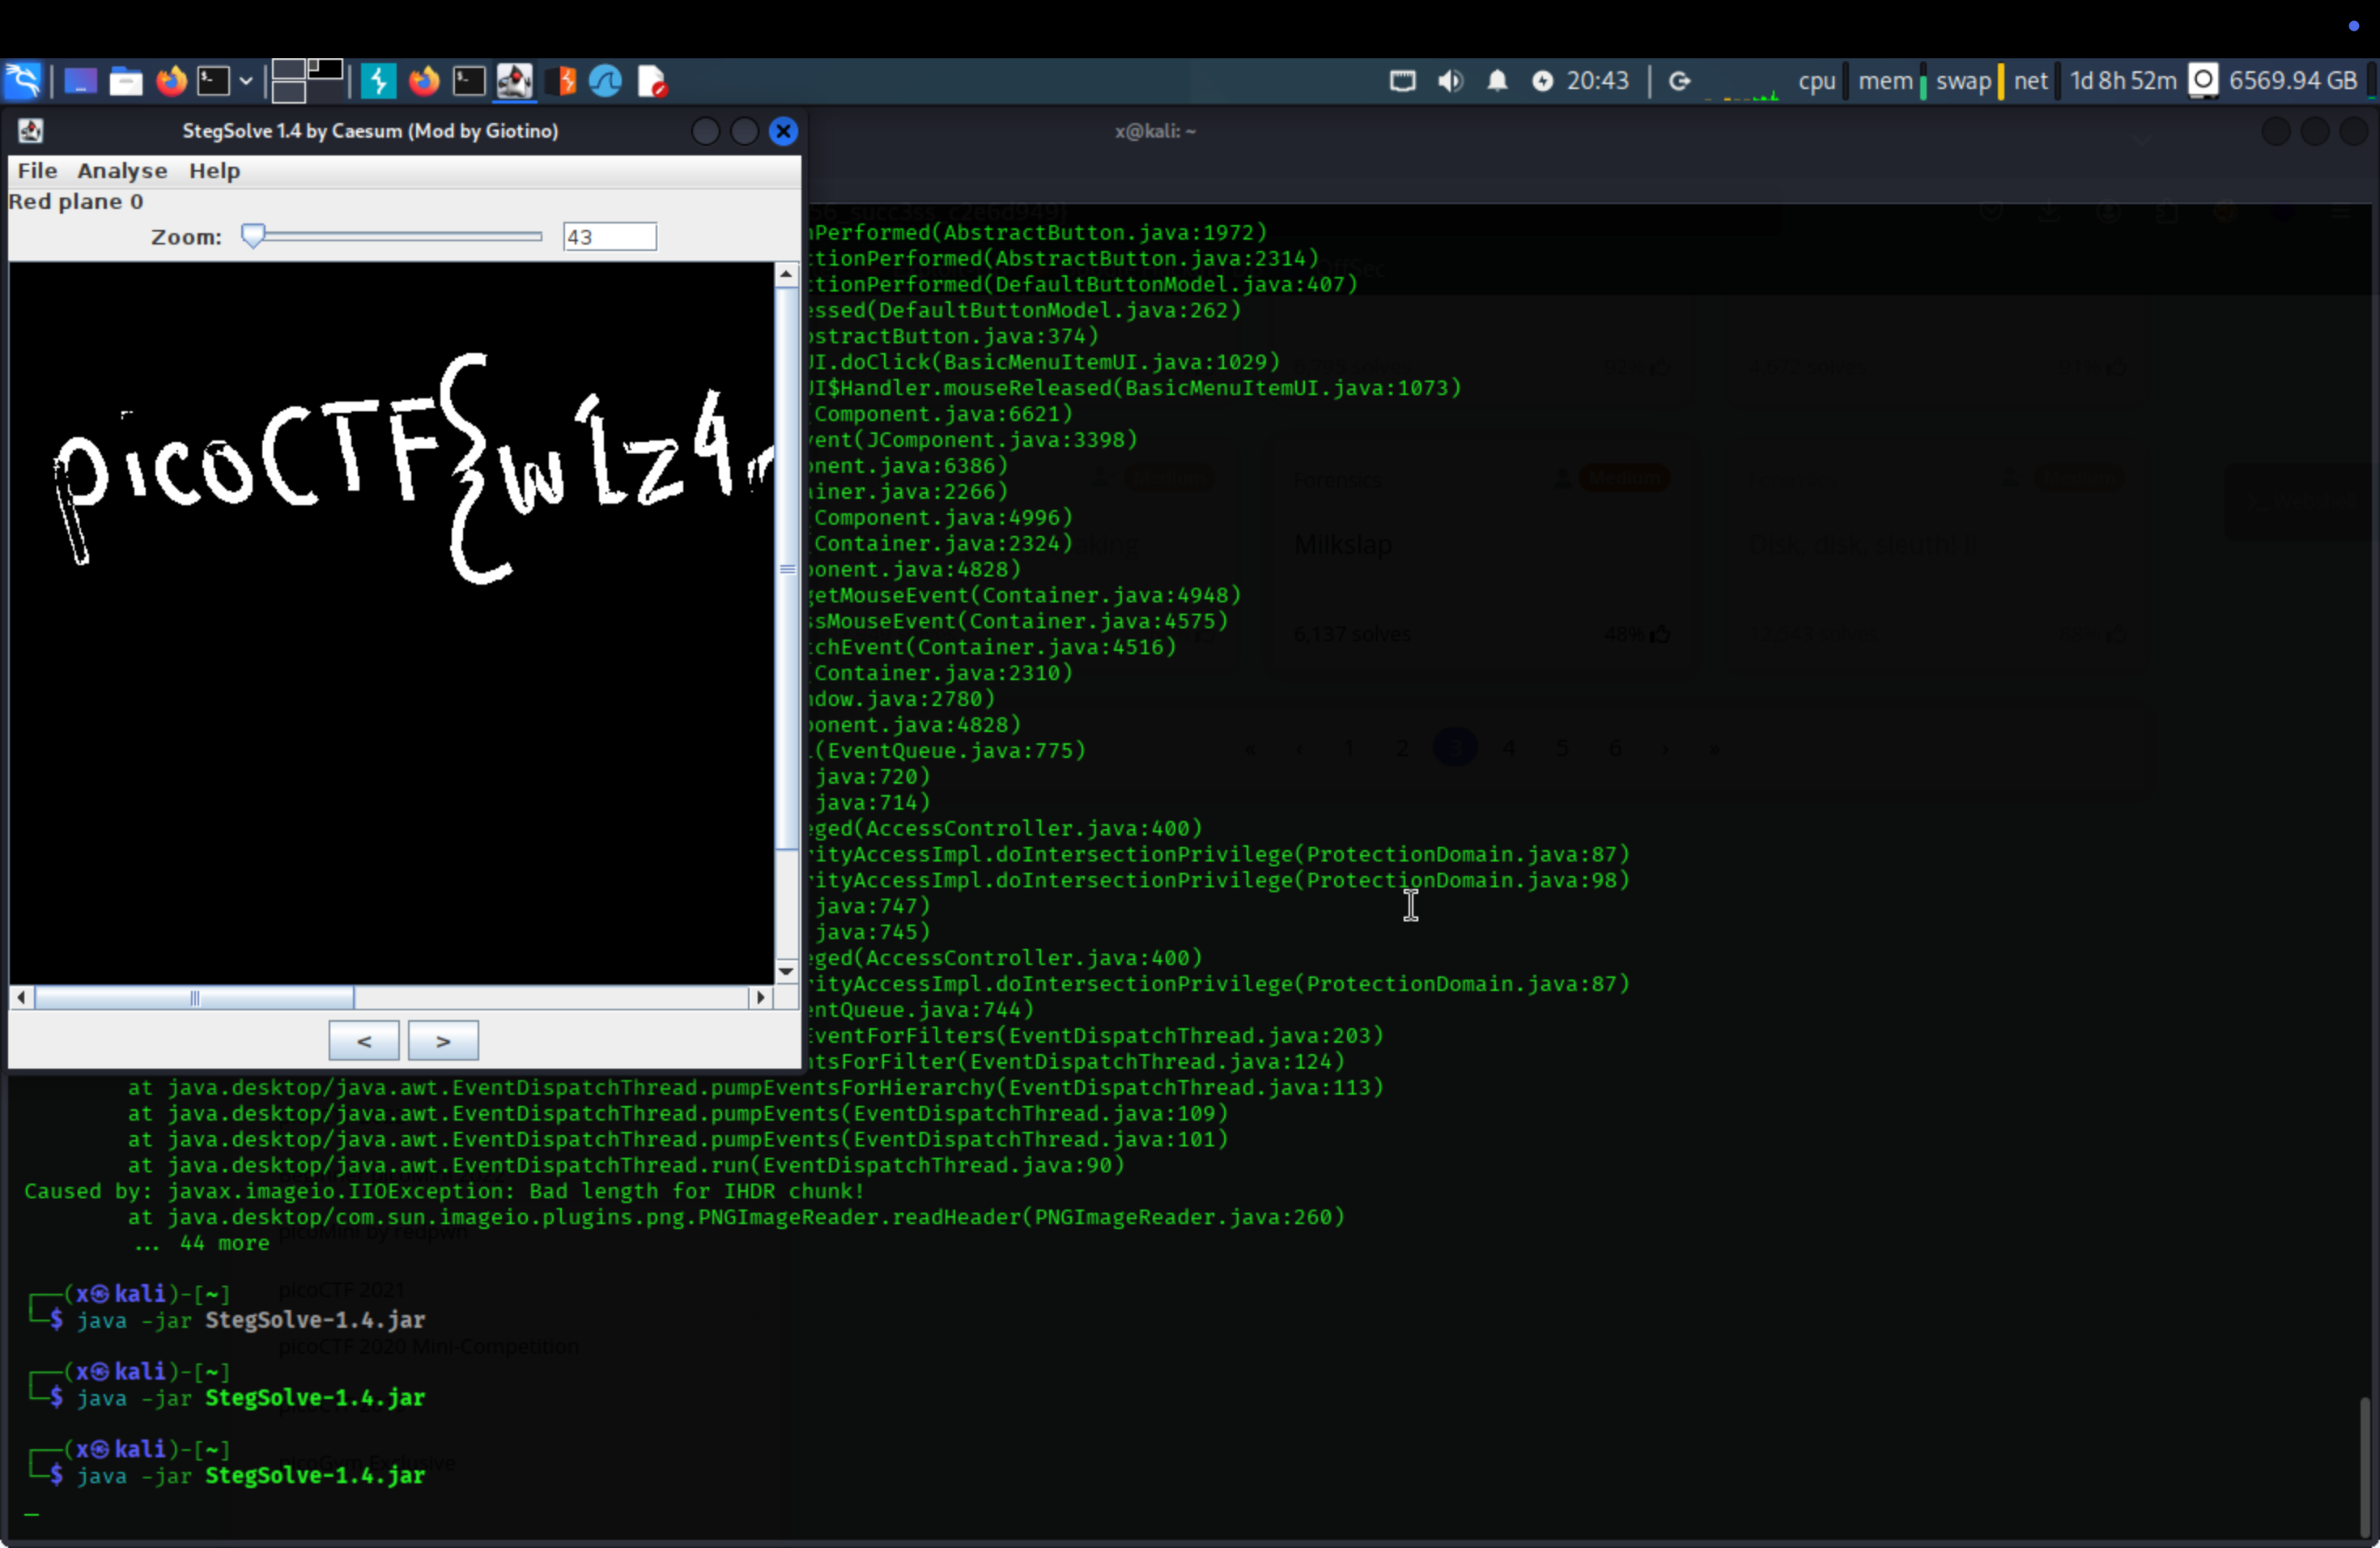Open the orange Burp Suite taskbar entry
The height and width of the screenshot is (1548, 2380).
point(562,81)
